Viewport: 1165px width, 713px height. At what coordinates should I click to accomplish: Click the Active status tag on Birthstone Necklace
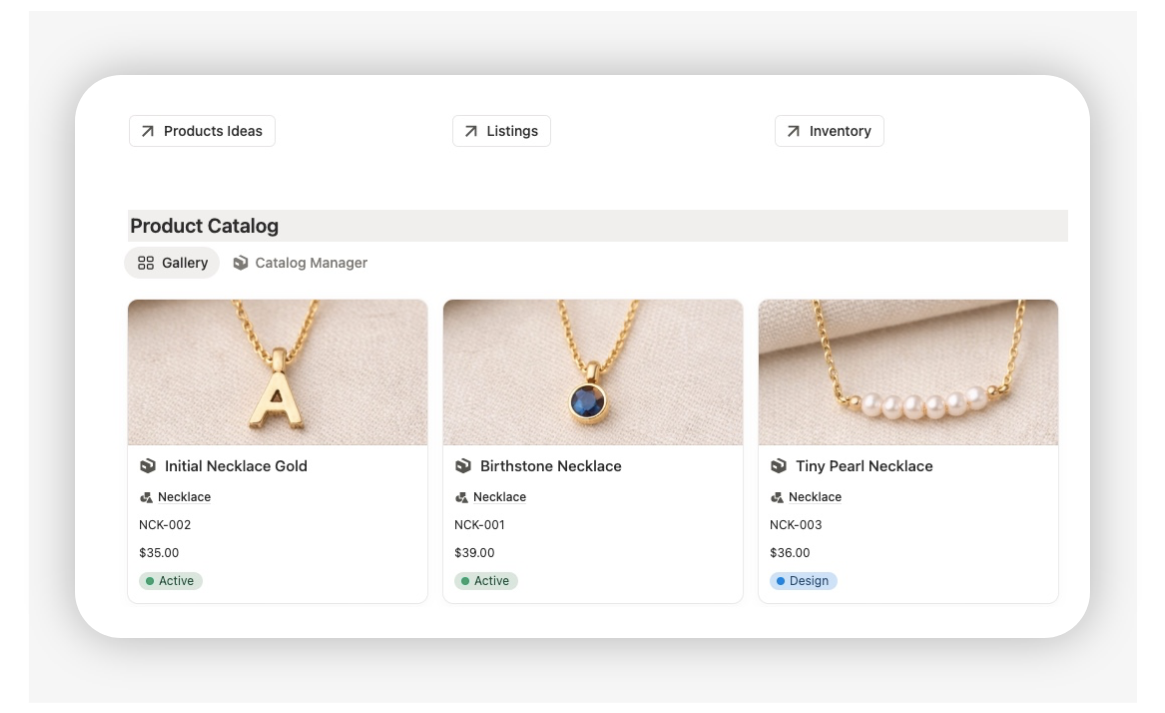coord(487,580)
